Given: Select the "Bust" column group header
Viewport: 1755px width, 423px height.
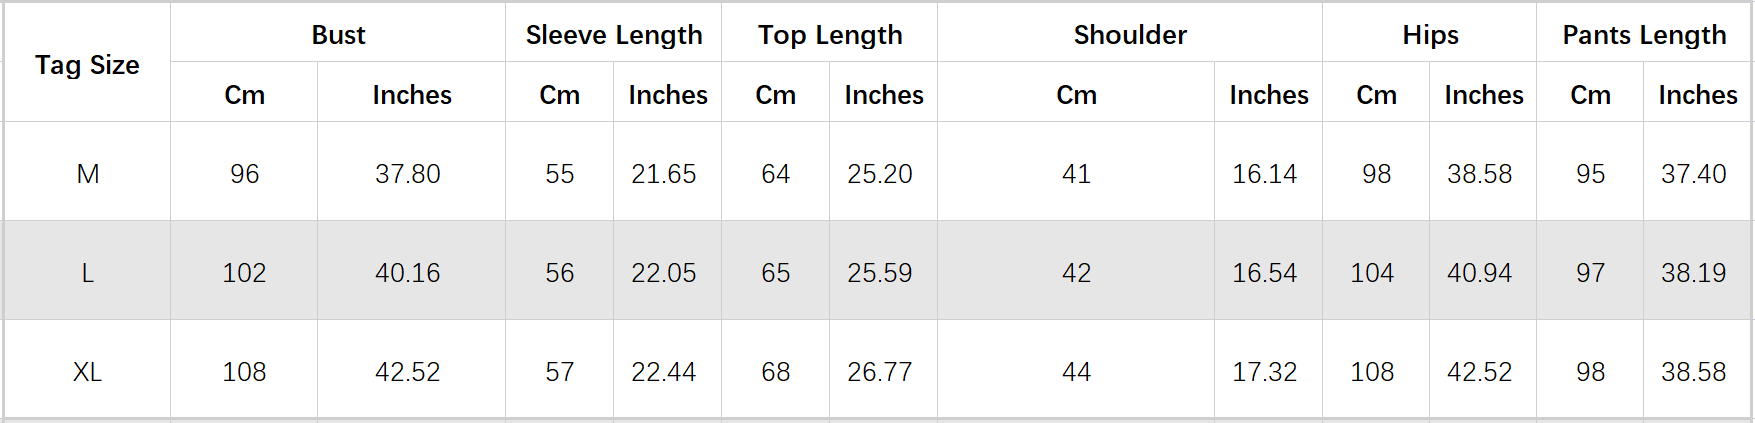Looking at the screenshot, I should pyautogui.click(x=338, y=35).
